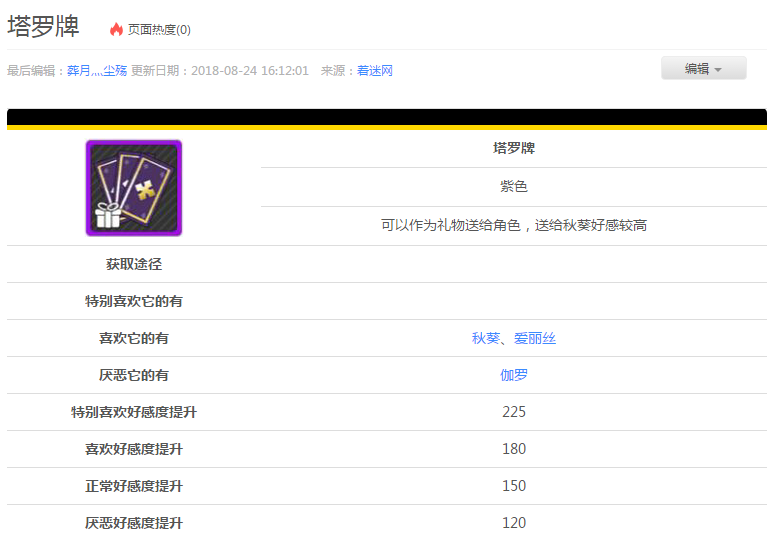Click the value 225
Screen dimensions: 775x540
point(514,412)
